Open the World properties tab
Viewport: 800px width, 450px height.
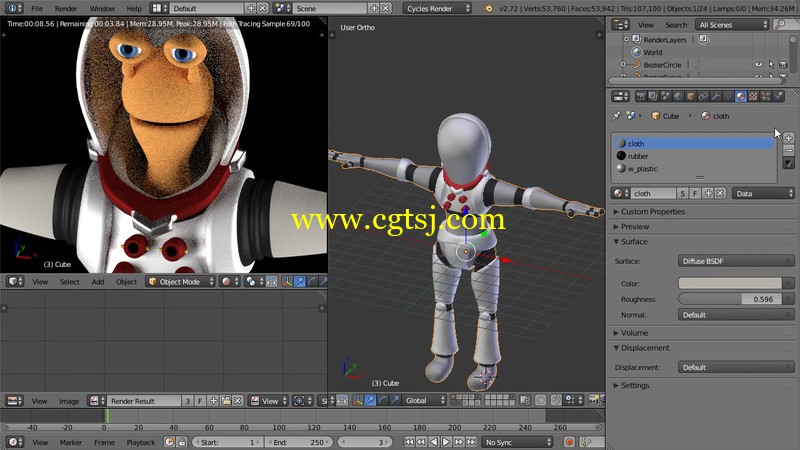pyautogui.click(x=678, y=96)
